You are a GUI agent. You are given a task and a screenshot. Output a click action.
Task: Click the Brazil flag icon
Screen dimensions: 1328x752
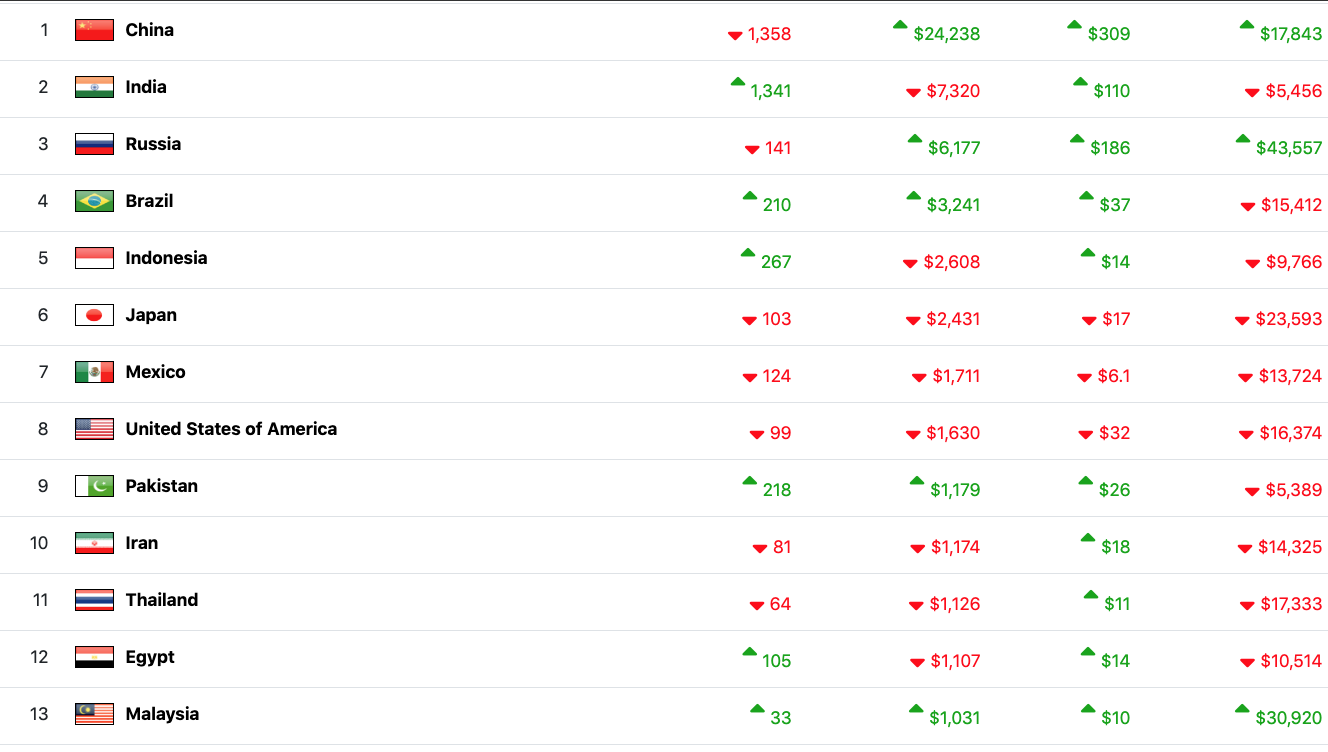tap(94, 201)
